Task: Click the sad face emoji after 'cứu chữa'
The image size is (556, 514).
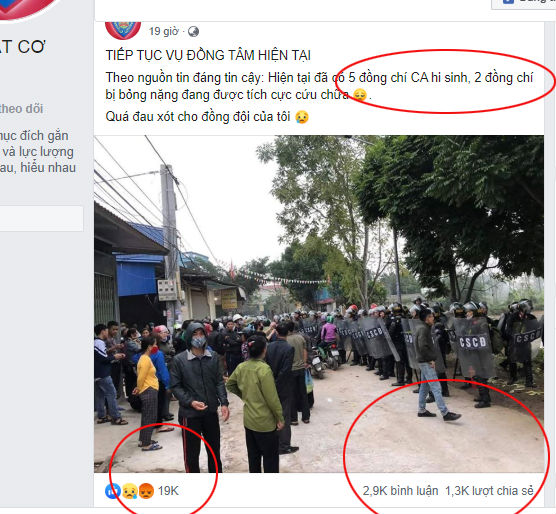Action: pyautogui.click(x=360, y=95)
